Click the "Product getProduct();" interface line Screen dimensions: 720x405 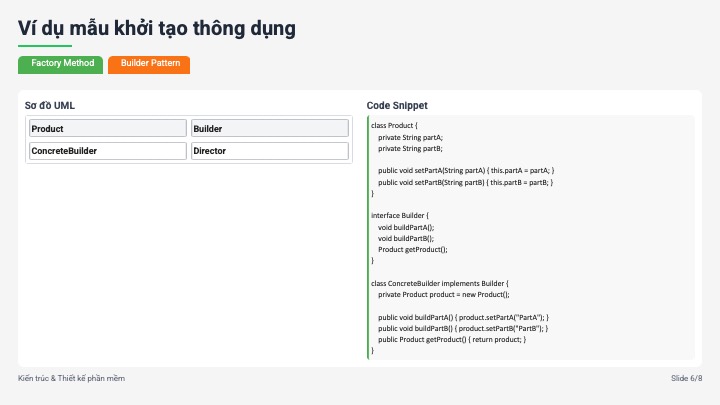(412, 249)
